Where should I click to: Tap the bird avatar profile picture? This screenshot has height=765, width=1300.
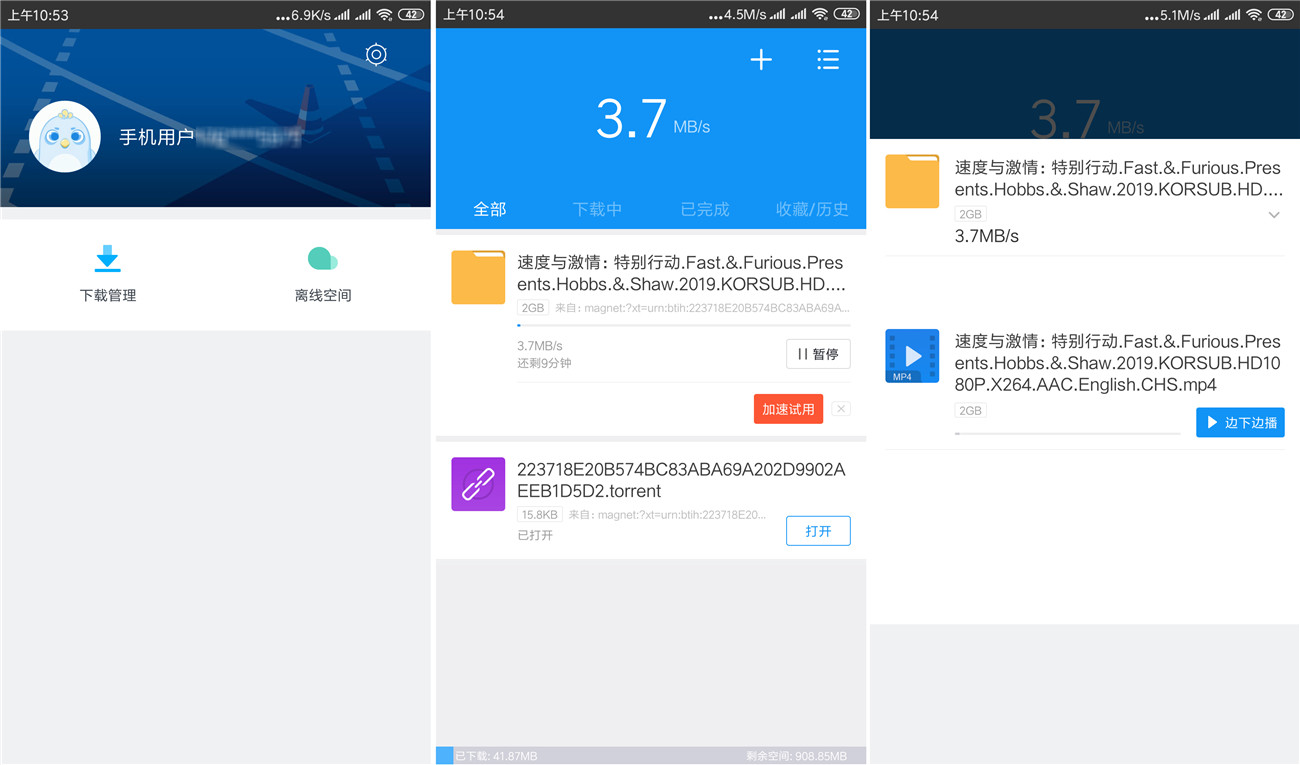[x=65, y=137]
